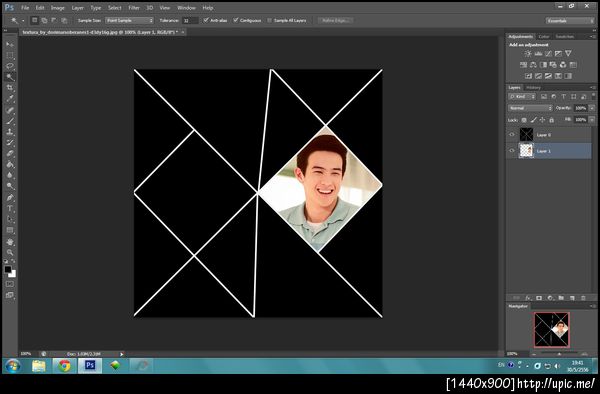
Task: Select the Path Selection tool
Action: pos(10,220)
